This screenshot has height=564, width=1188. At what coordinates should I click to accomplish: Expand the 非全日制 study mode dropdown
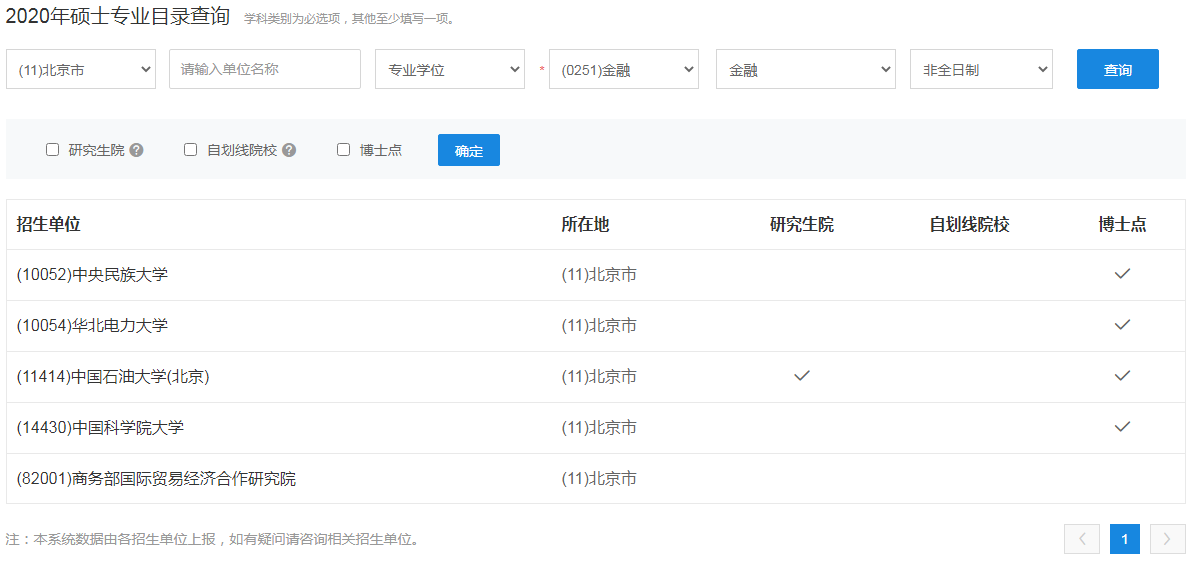coord(980,70)
